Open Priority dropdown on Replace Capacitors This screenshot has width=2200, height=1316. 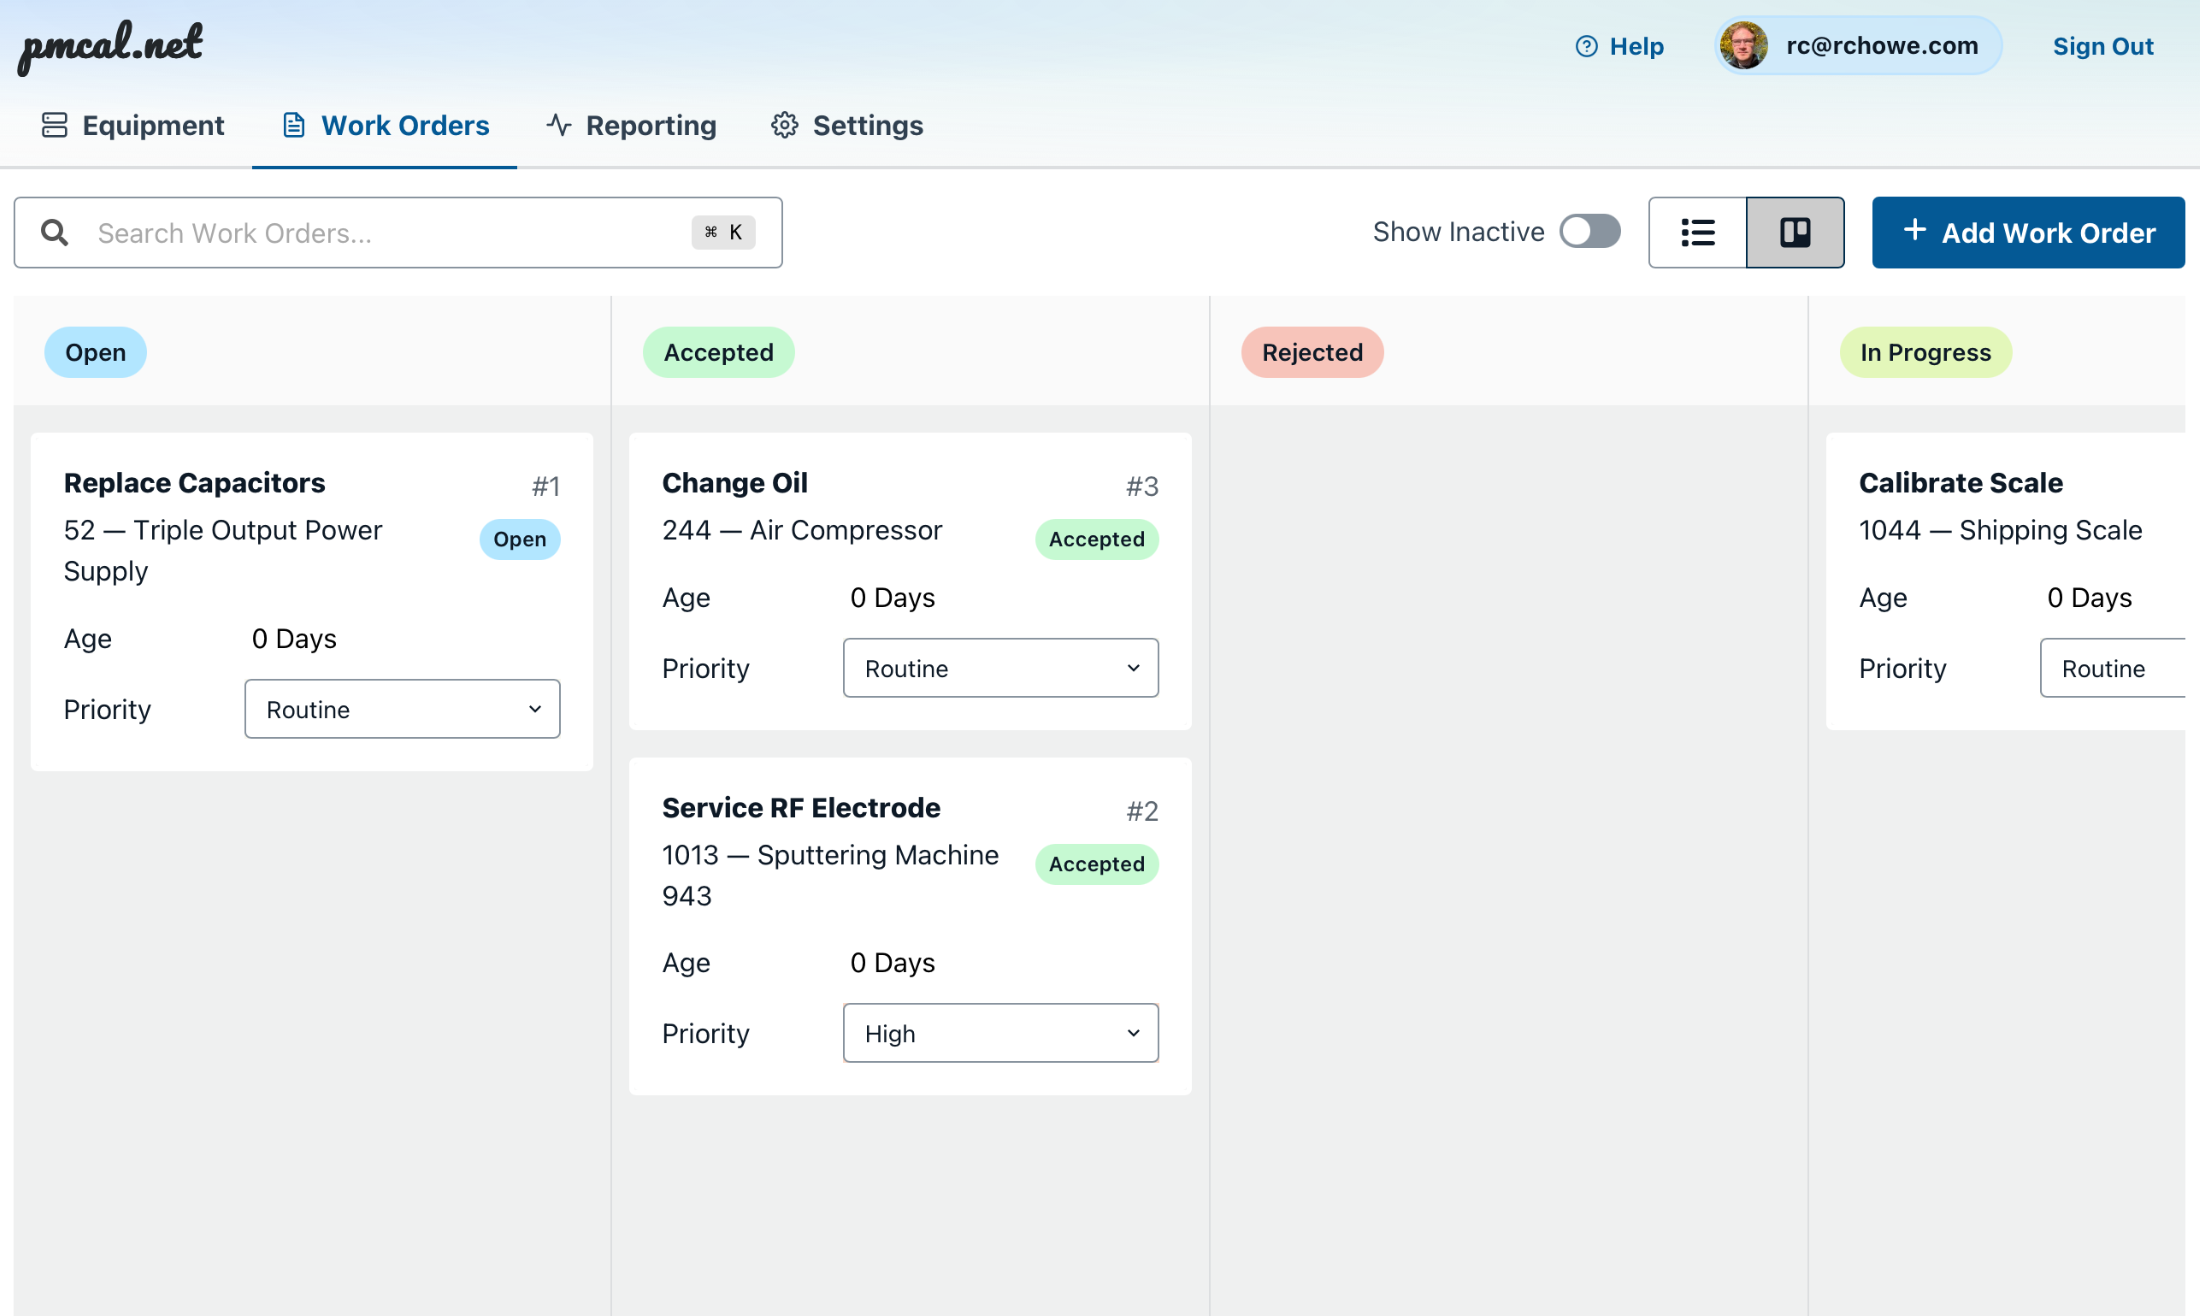point(402,709)
